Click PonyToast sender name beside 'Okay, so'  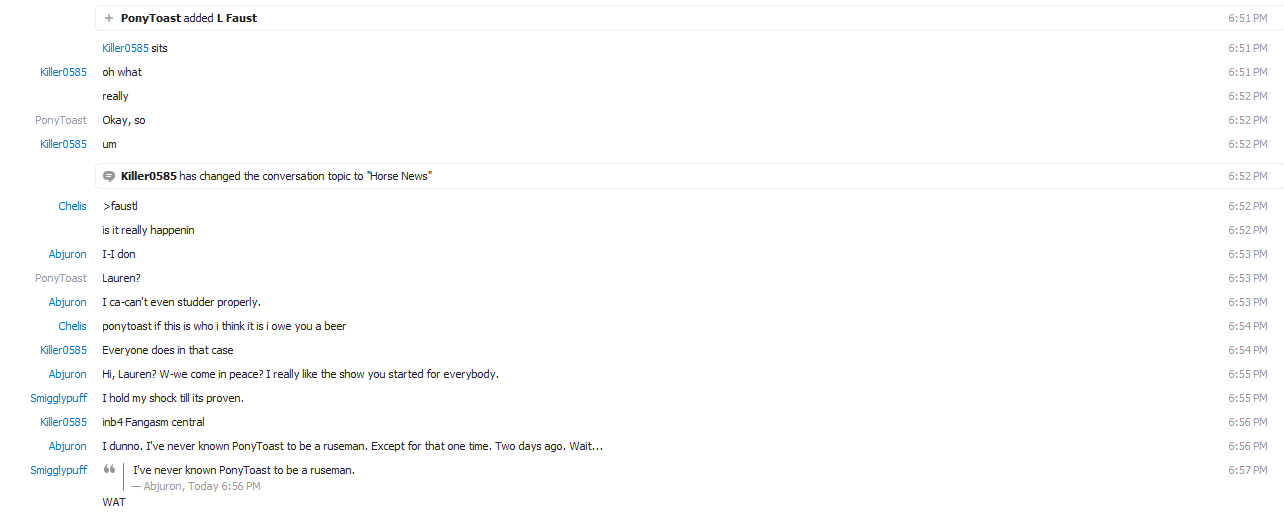pyautogui.click(x=61, y=120)
